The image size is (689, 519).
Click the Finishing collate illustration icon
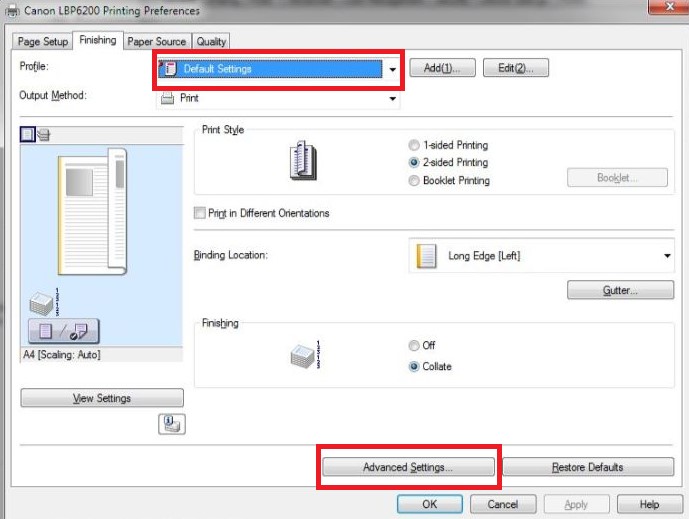(305, 355)
